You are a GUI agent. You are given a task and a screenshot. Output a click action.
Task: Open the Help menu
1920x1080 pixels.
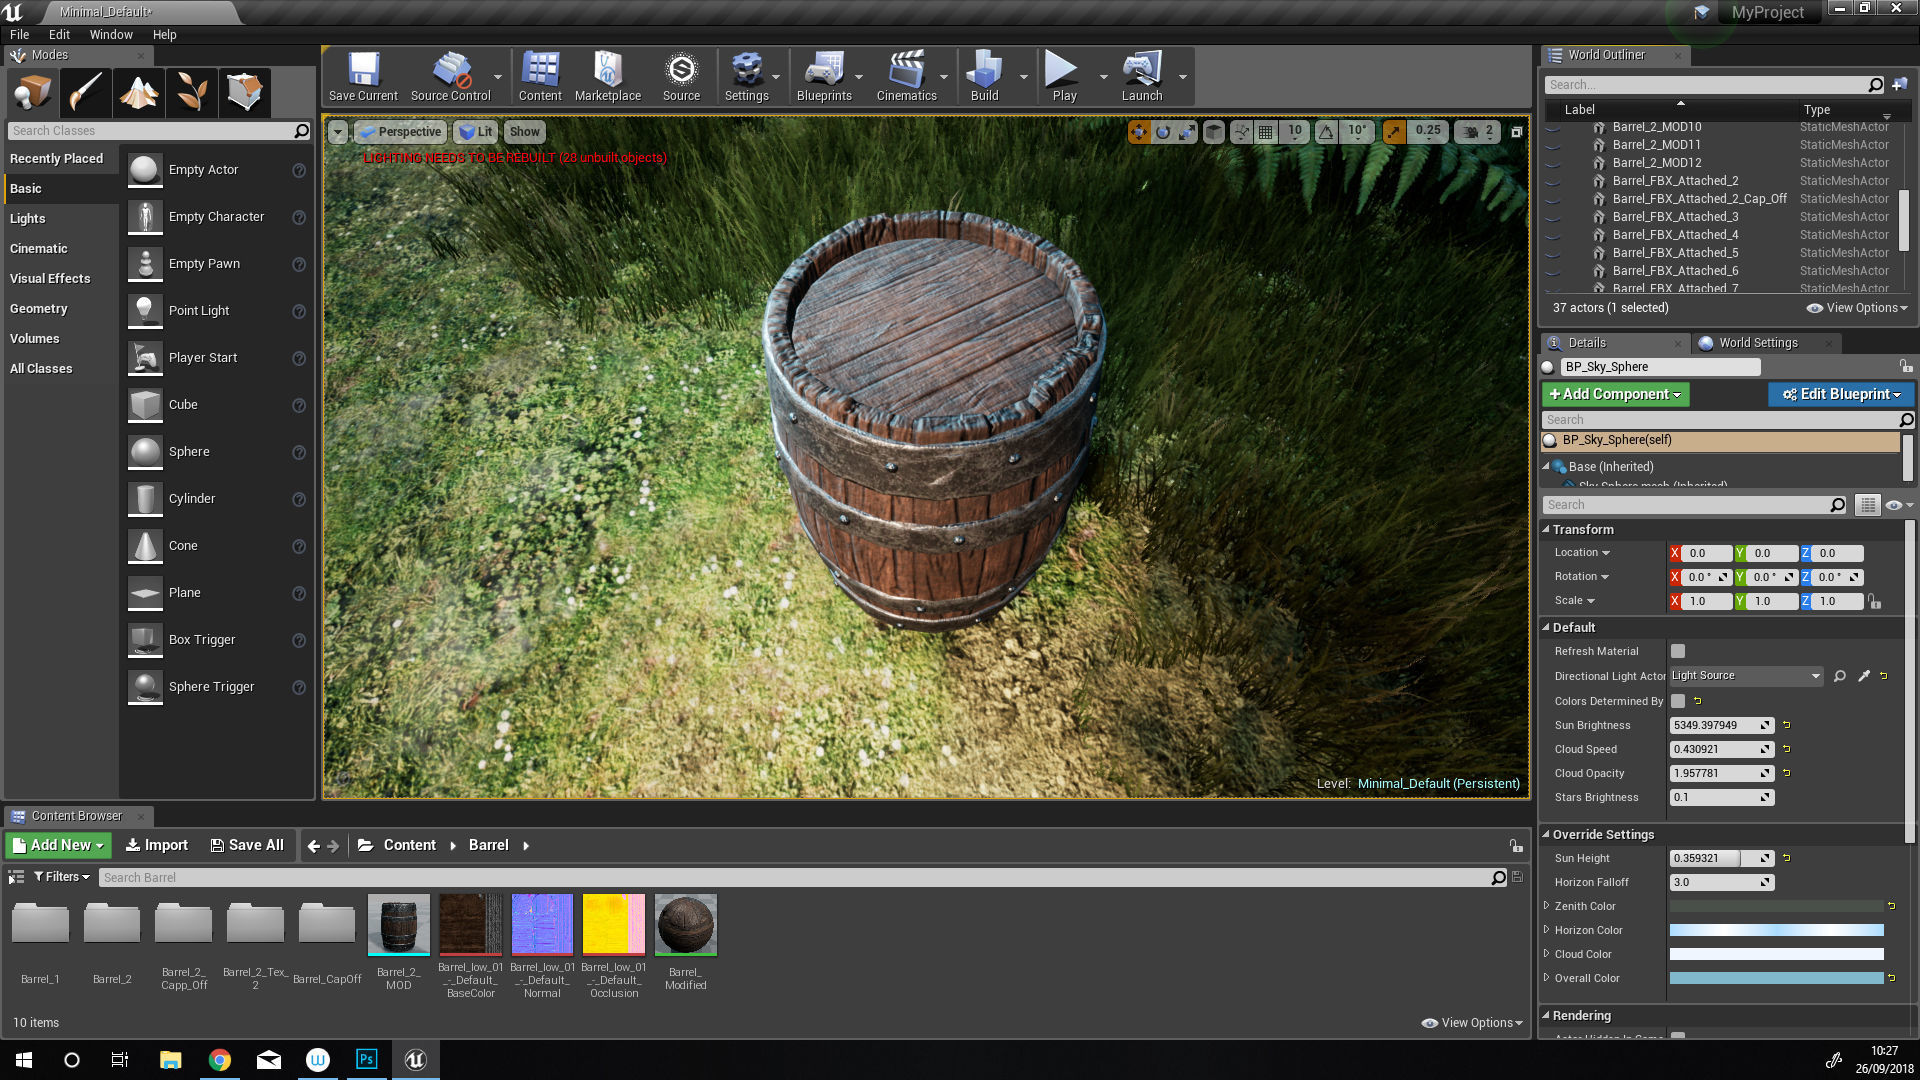(x=164, y=34)
